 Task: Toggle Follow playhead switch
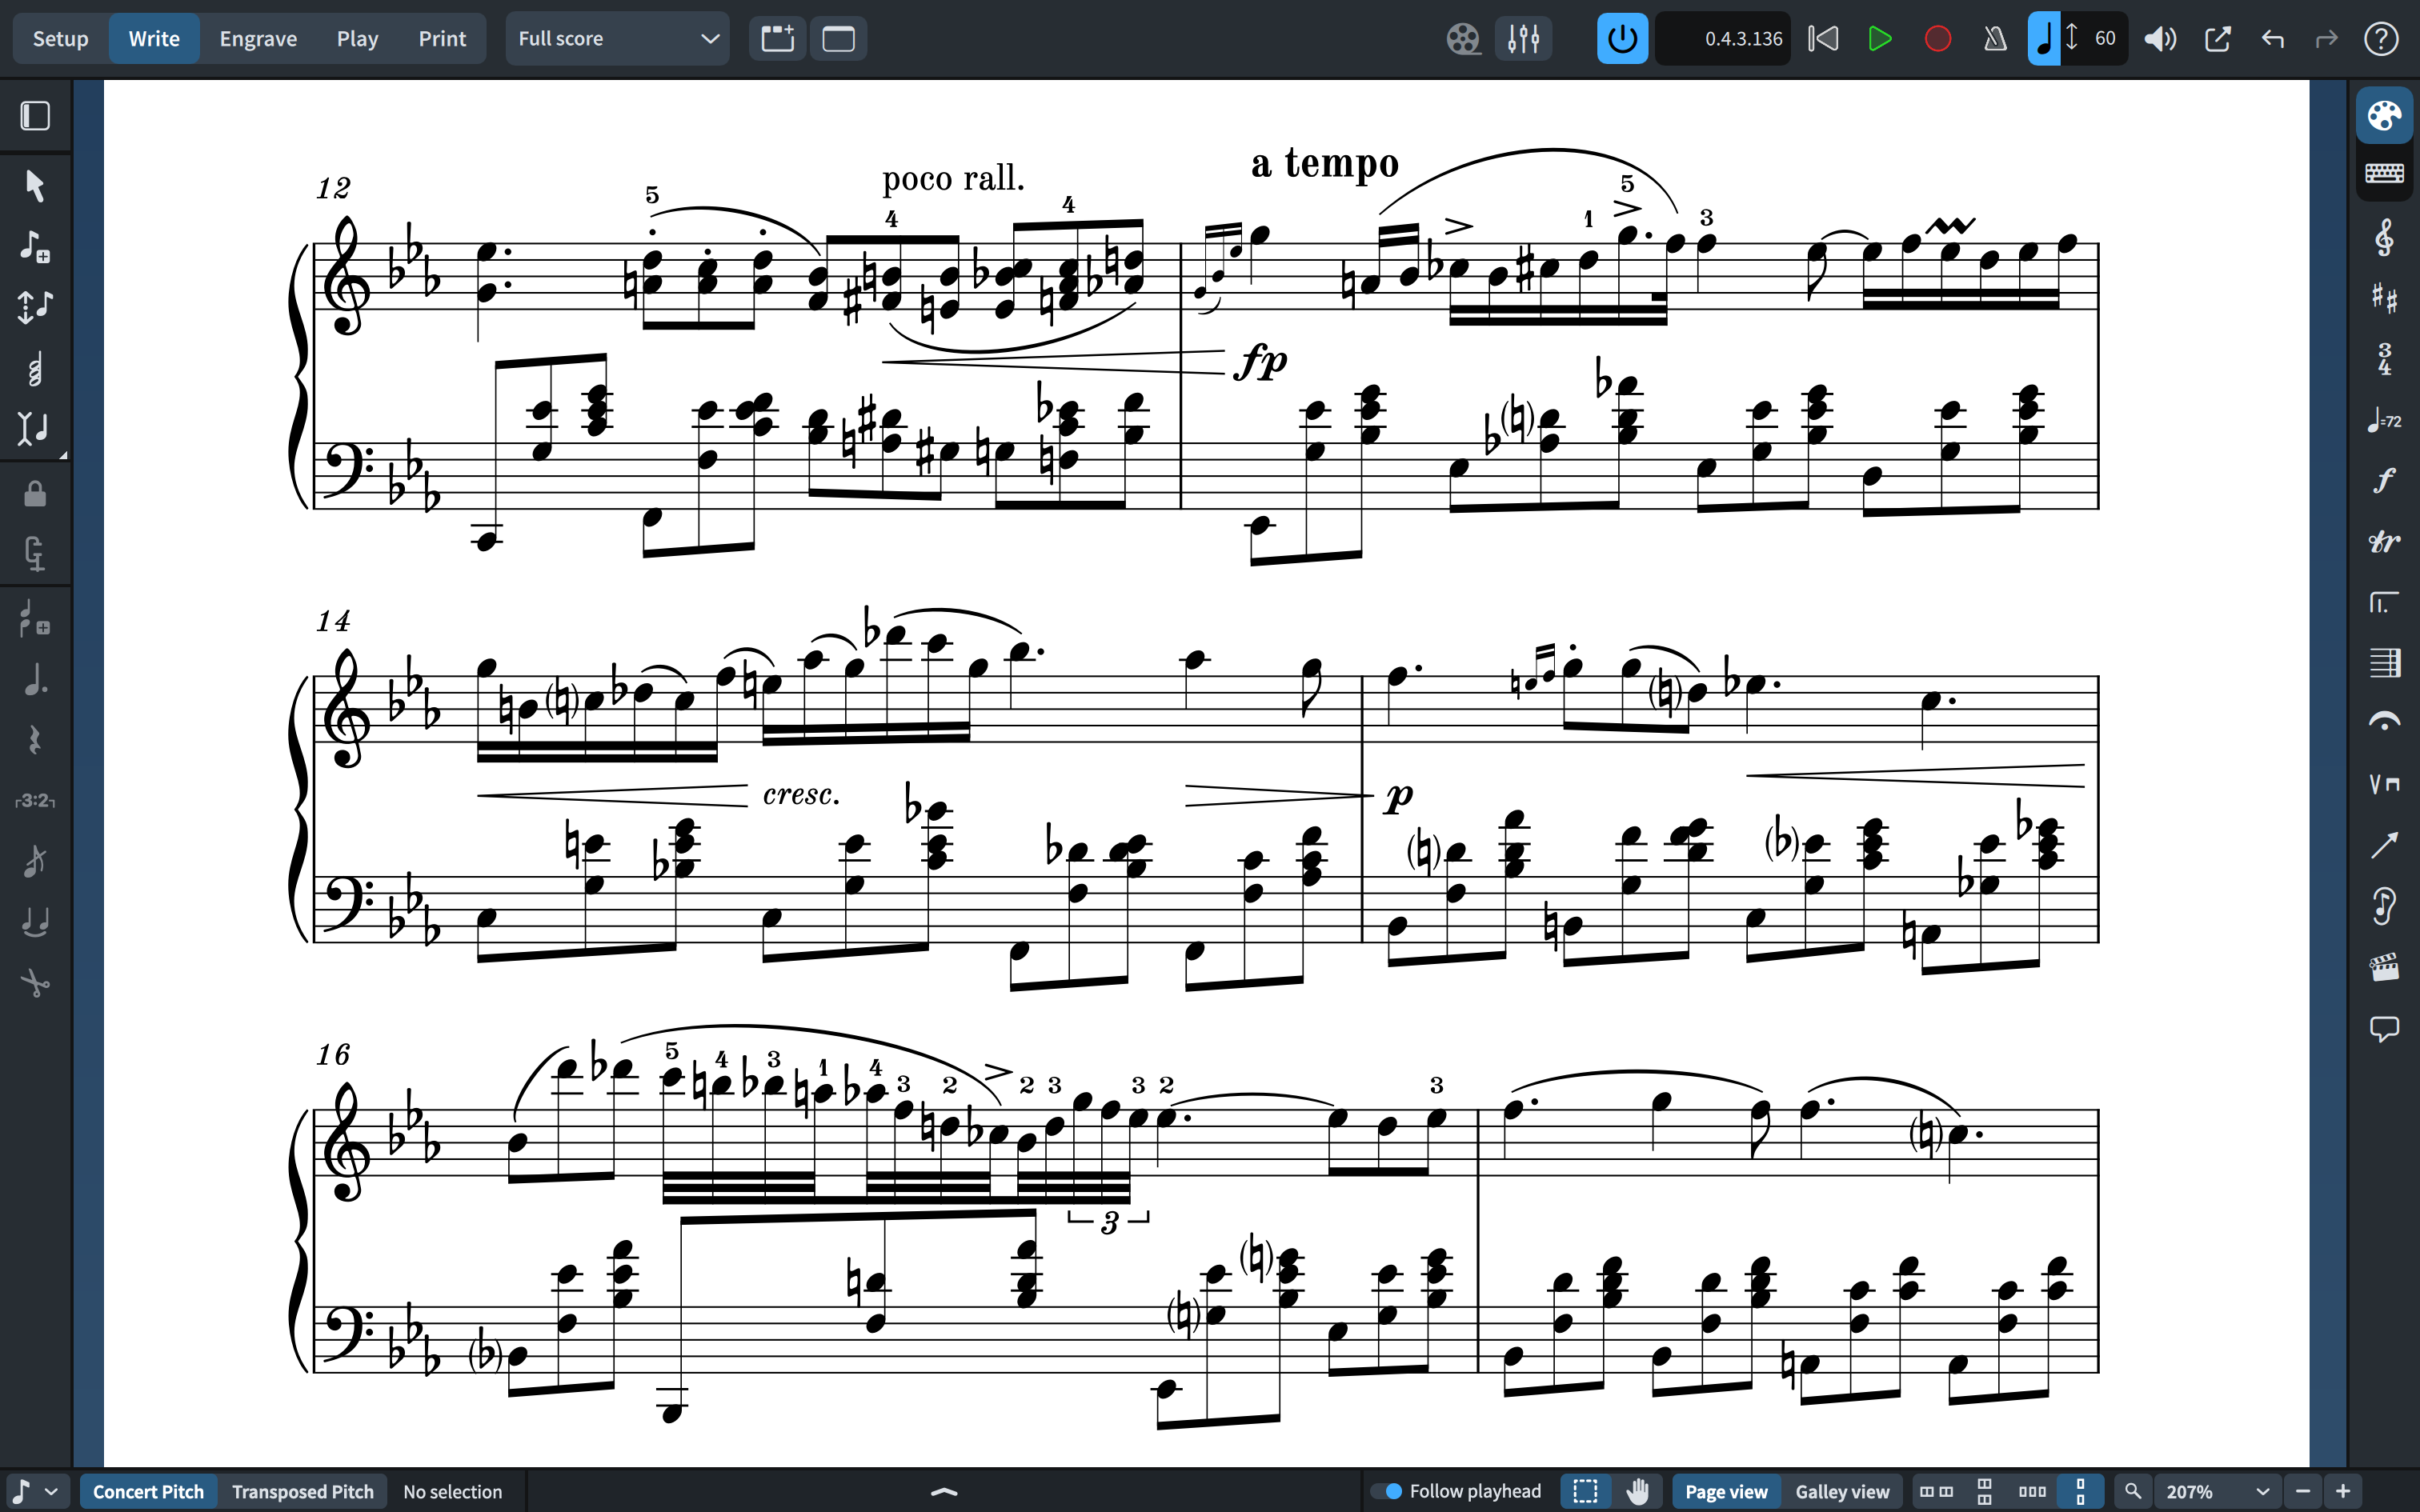1386,1491
